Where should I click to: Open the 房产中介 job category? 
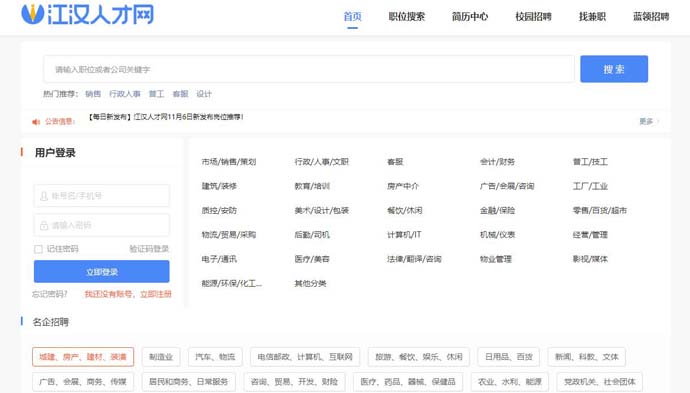point(403,186)
